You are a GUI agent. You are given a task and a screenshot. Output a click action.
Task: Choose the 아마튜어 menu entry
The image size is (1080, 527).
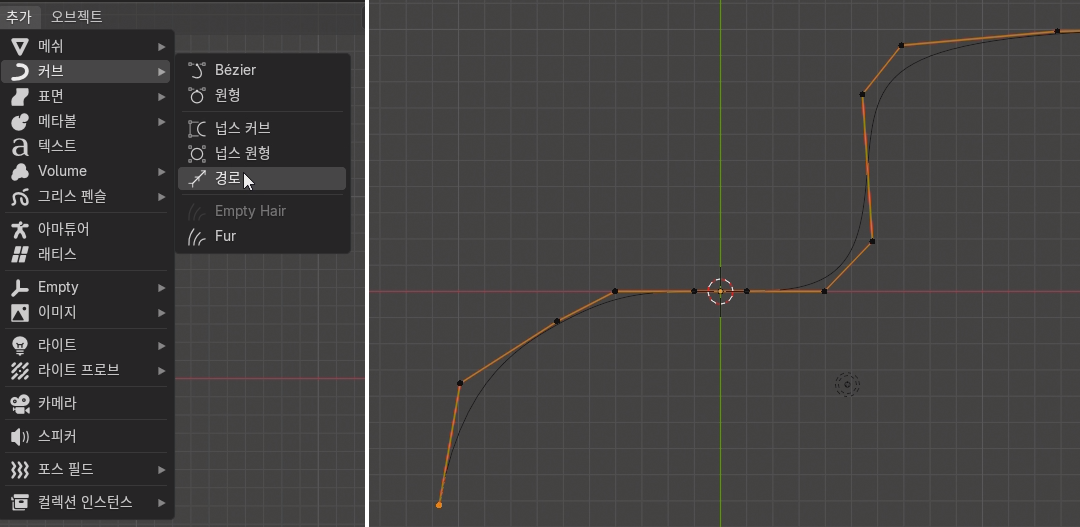click(87, 229)
